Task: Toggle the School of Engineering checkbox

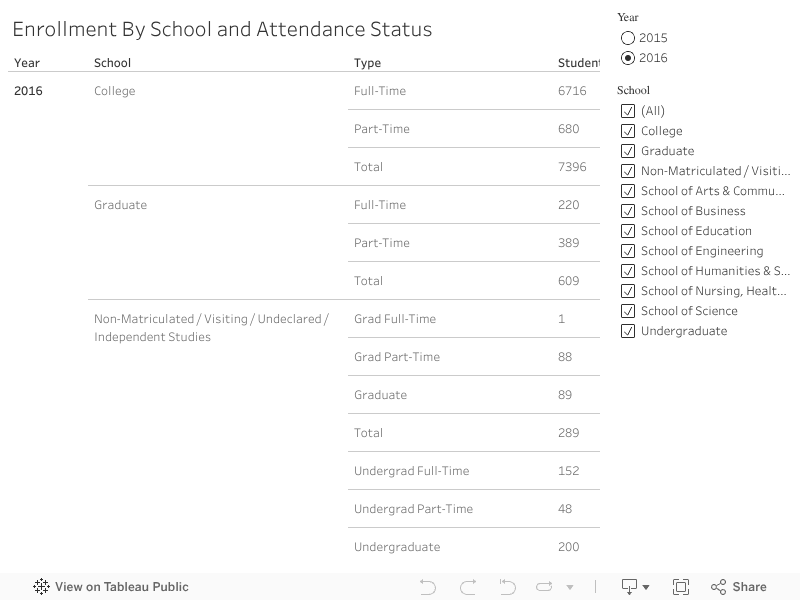Action: (628, 251)
